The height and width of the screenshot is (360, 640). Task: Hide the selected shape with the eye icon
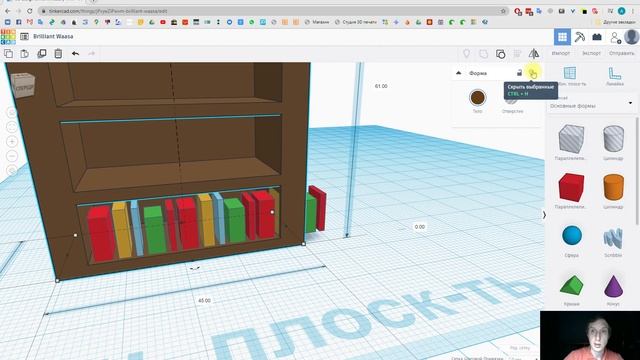point(533,73)
